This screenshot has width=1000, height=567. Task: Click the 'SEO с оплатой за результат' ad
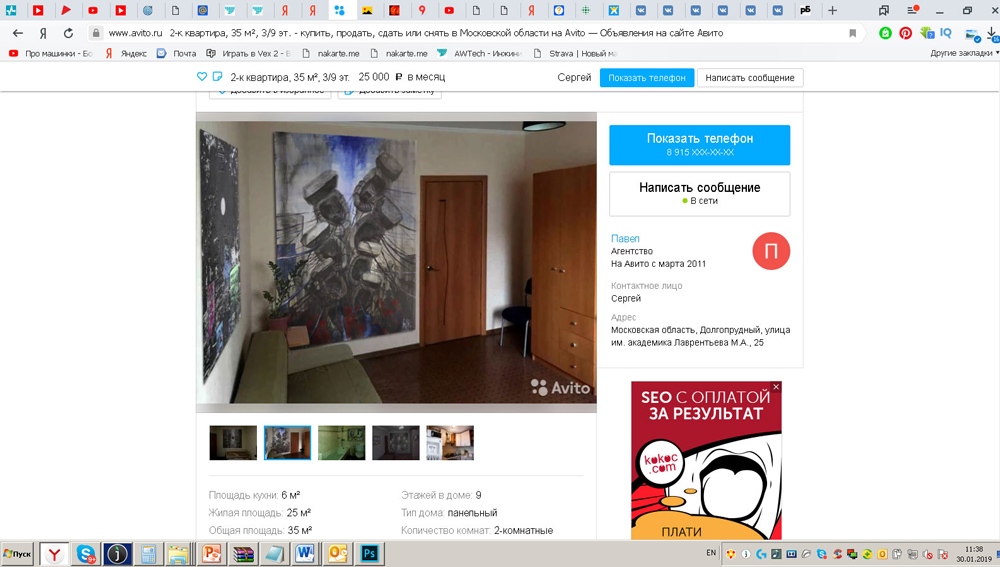(x=706, y=460)
